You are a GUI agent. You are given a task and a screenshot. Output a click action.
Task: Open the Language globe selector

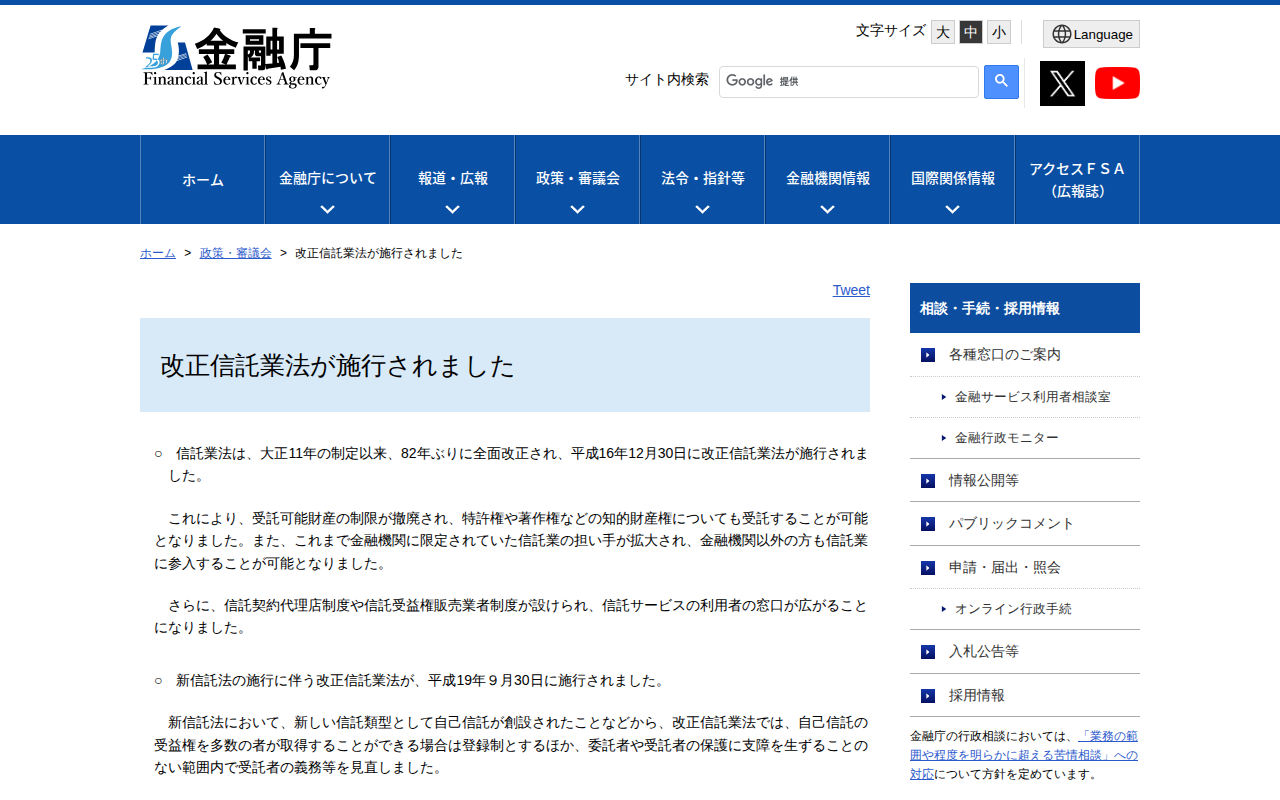1090,33
